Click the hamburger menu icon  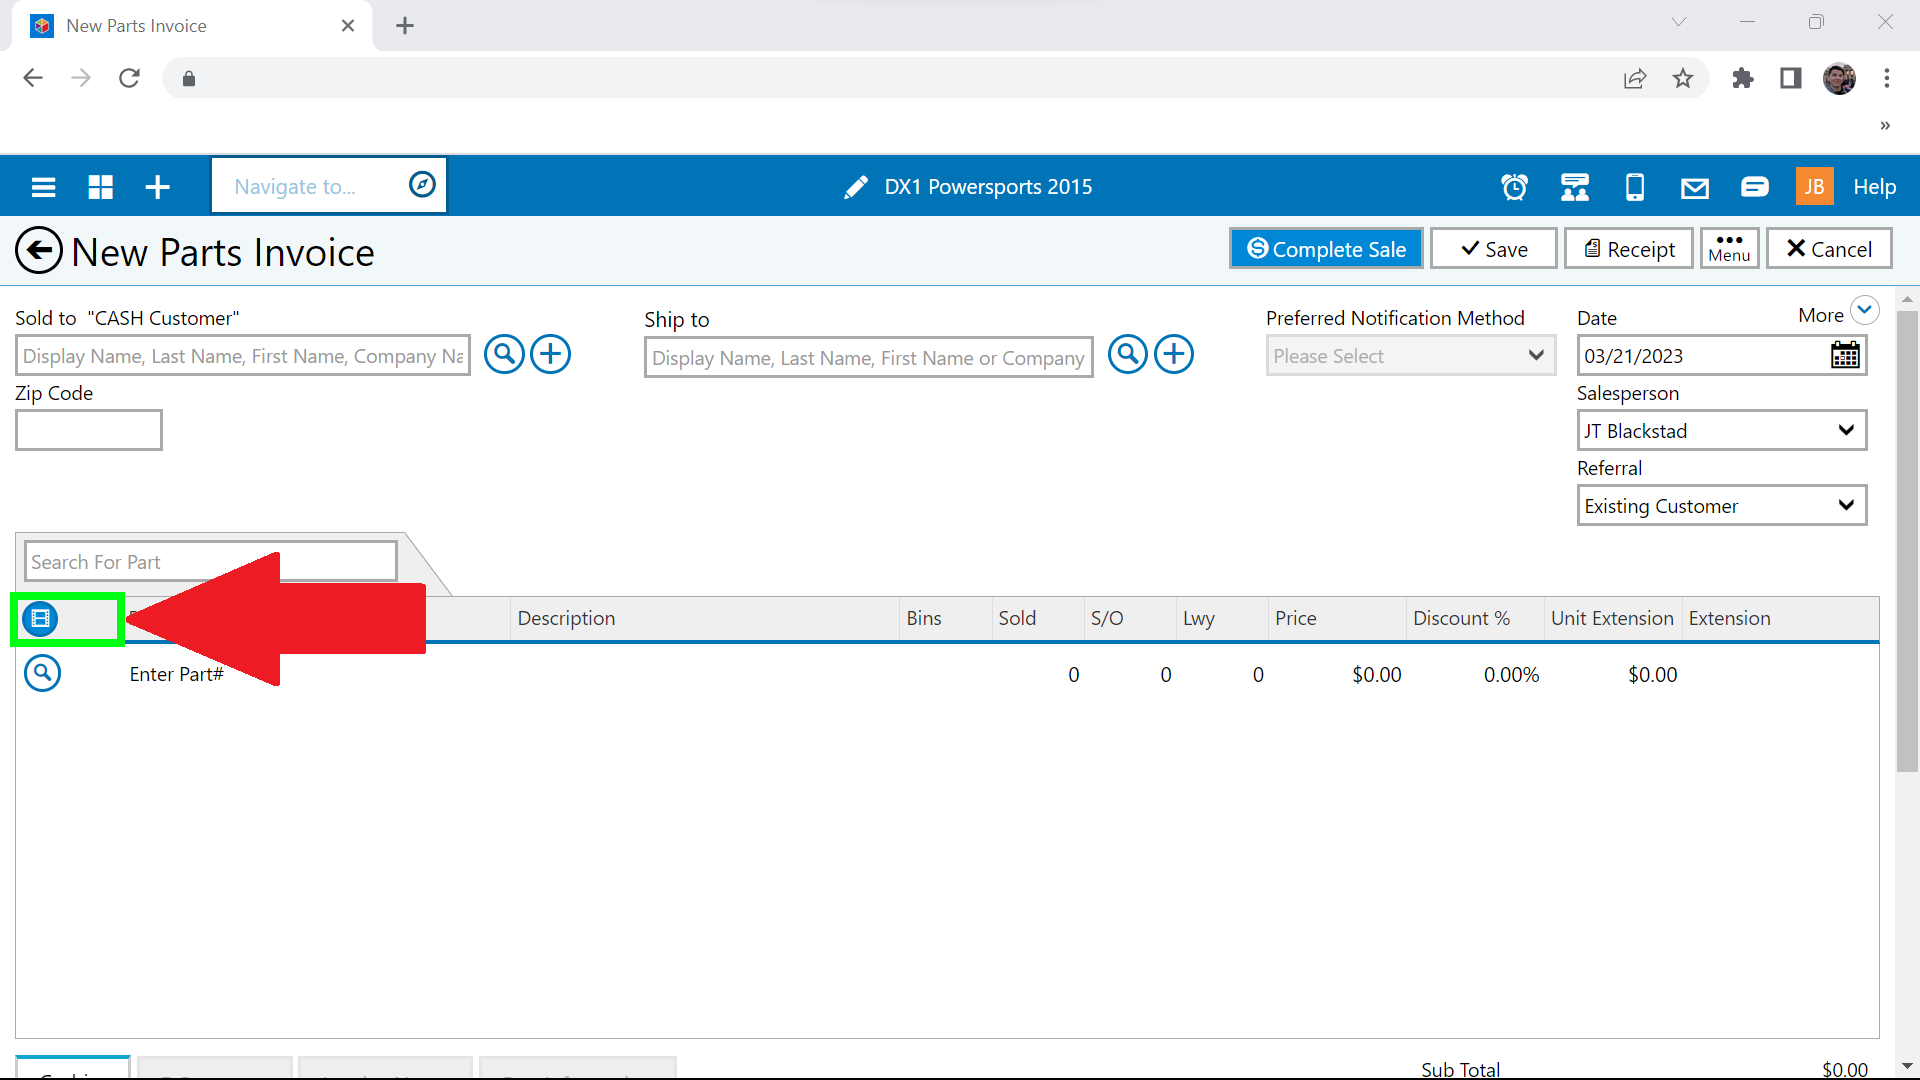point(43,187)
